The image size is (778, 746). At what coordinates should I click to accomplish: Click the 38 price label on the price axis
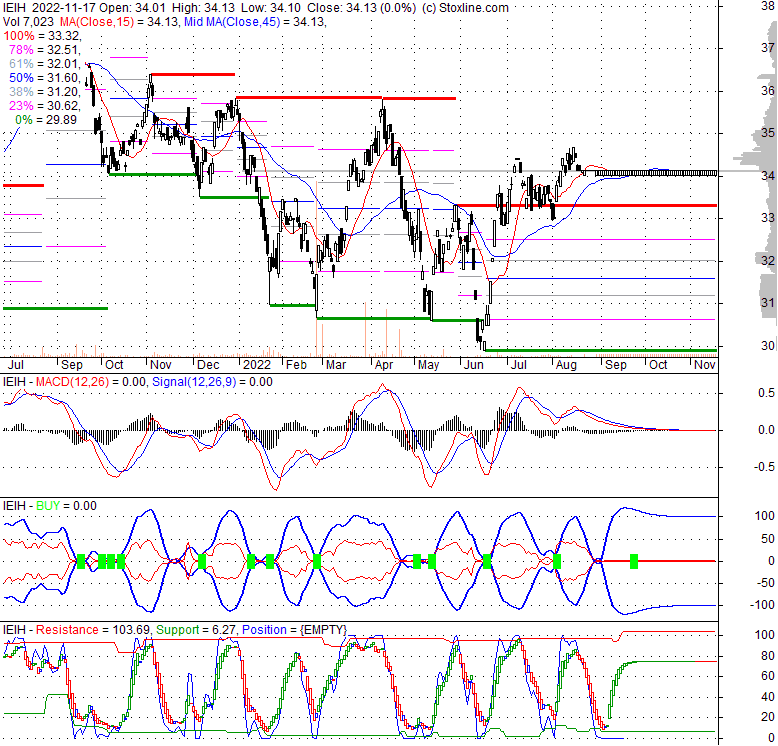[x=768, y=6]
